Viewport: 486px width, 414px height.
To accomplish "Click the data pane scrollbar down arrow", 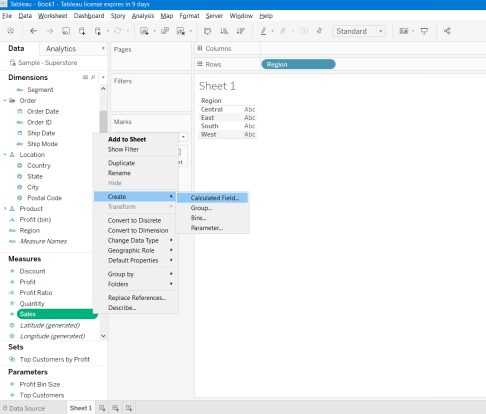I will click(103, 336).
